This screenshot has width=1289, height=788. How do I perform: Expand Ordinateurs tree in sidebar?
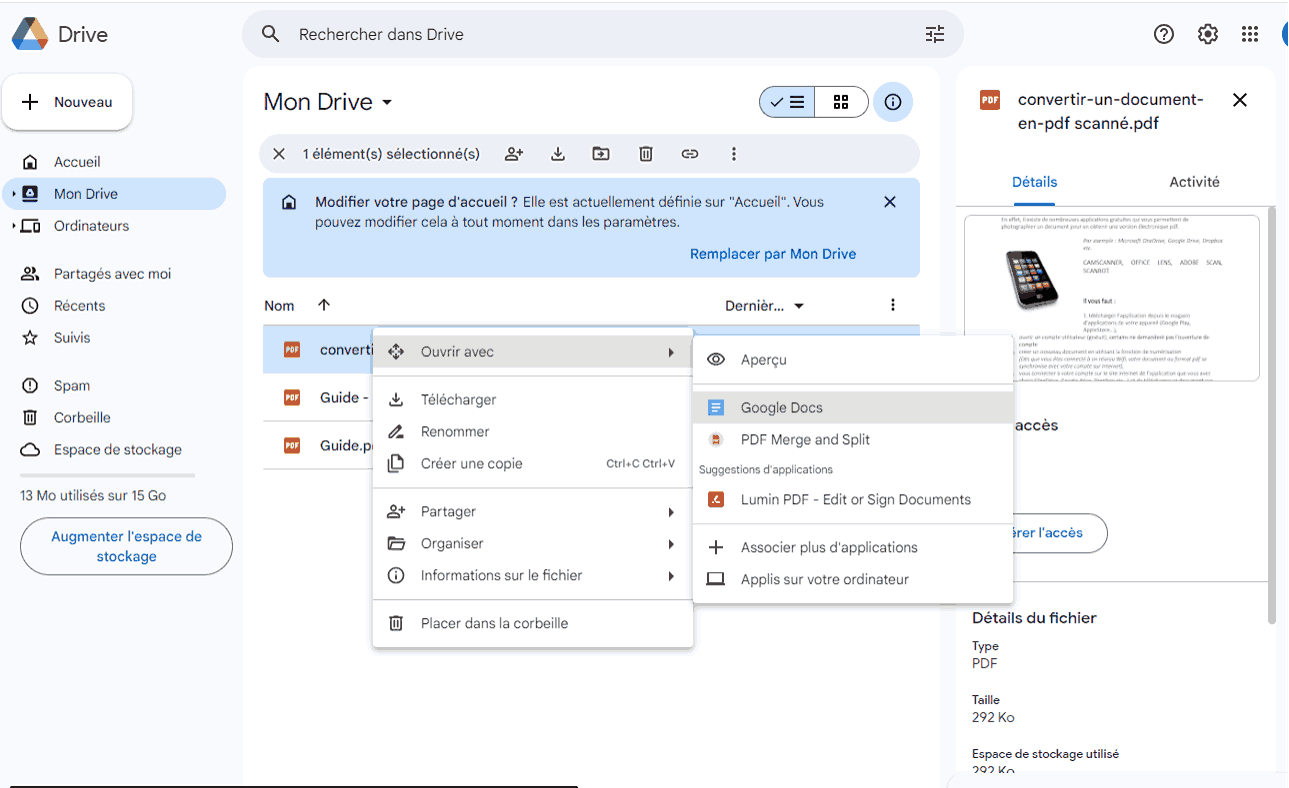click(13, 226)
